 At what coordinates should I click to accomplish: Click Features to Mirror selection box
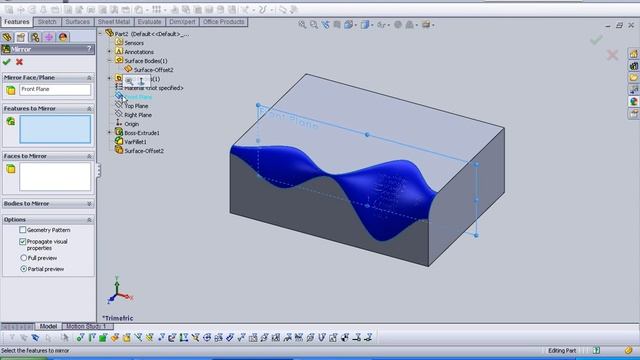tap(55, 129)
